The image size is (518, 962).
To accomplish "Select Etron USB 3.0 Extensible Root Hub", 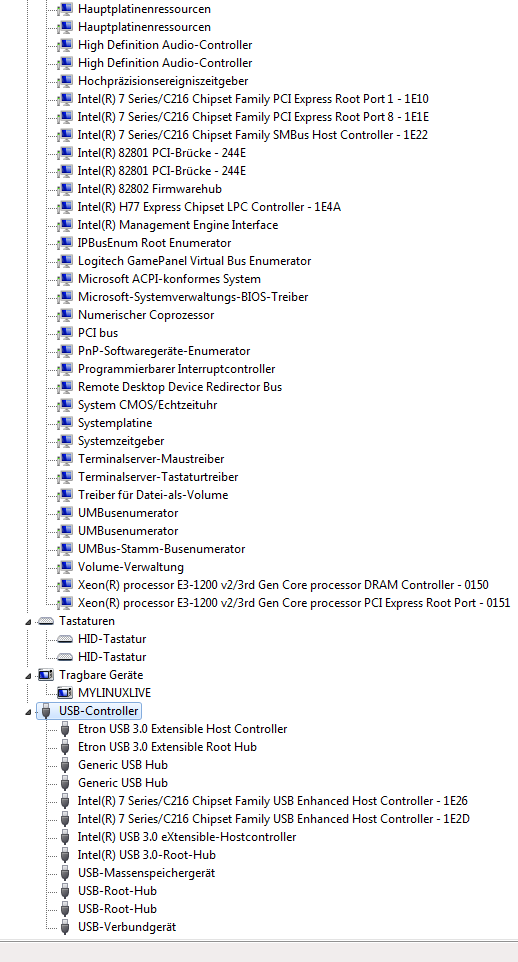I will coord(167,747).
